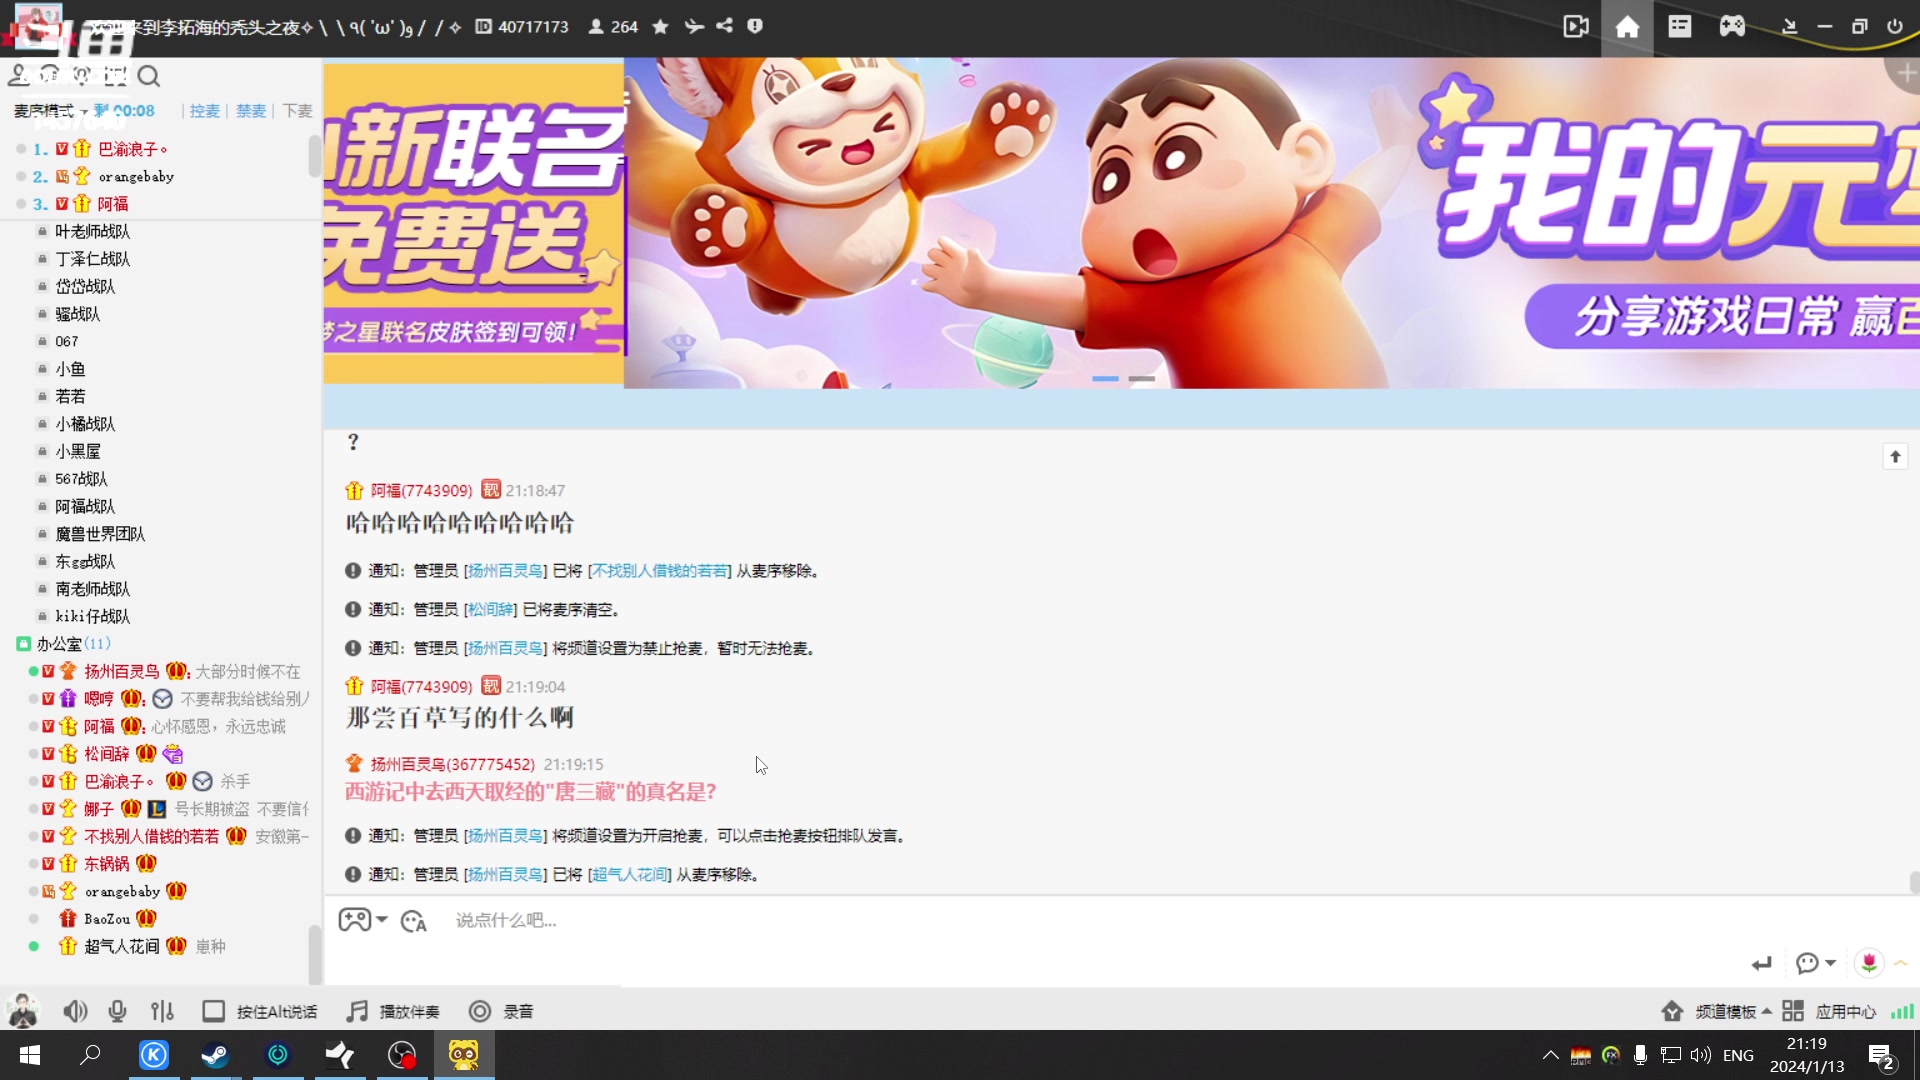1920x1080 pixels.
Task: Toggle 控麦 mic control
Action: [204, 111]
